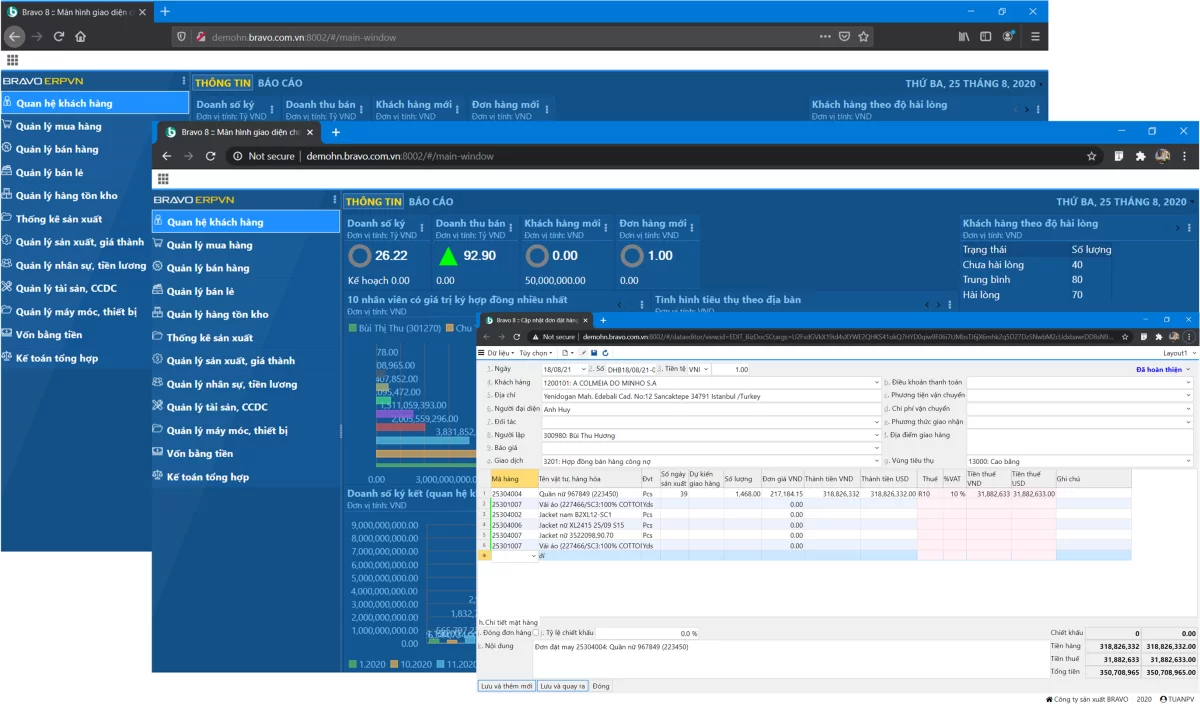The width and height of the screenshot is (1200, 705).
Task: Reload page in the Chrome main window
Action: (210, 156)
